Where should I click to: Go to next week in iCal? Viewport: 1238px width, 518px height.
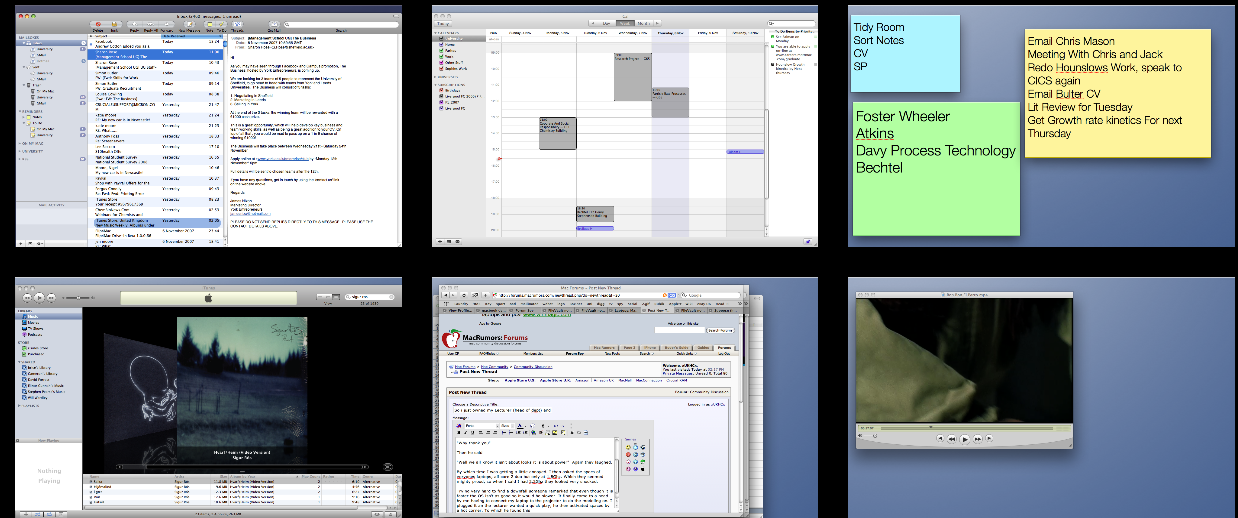pos(657,23)
